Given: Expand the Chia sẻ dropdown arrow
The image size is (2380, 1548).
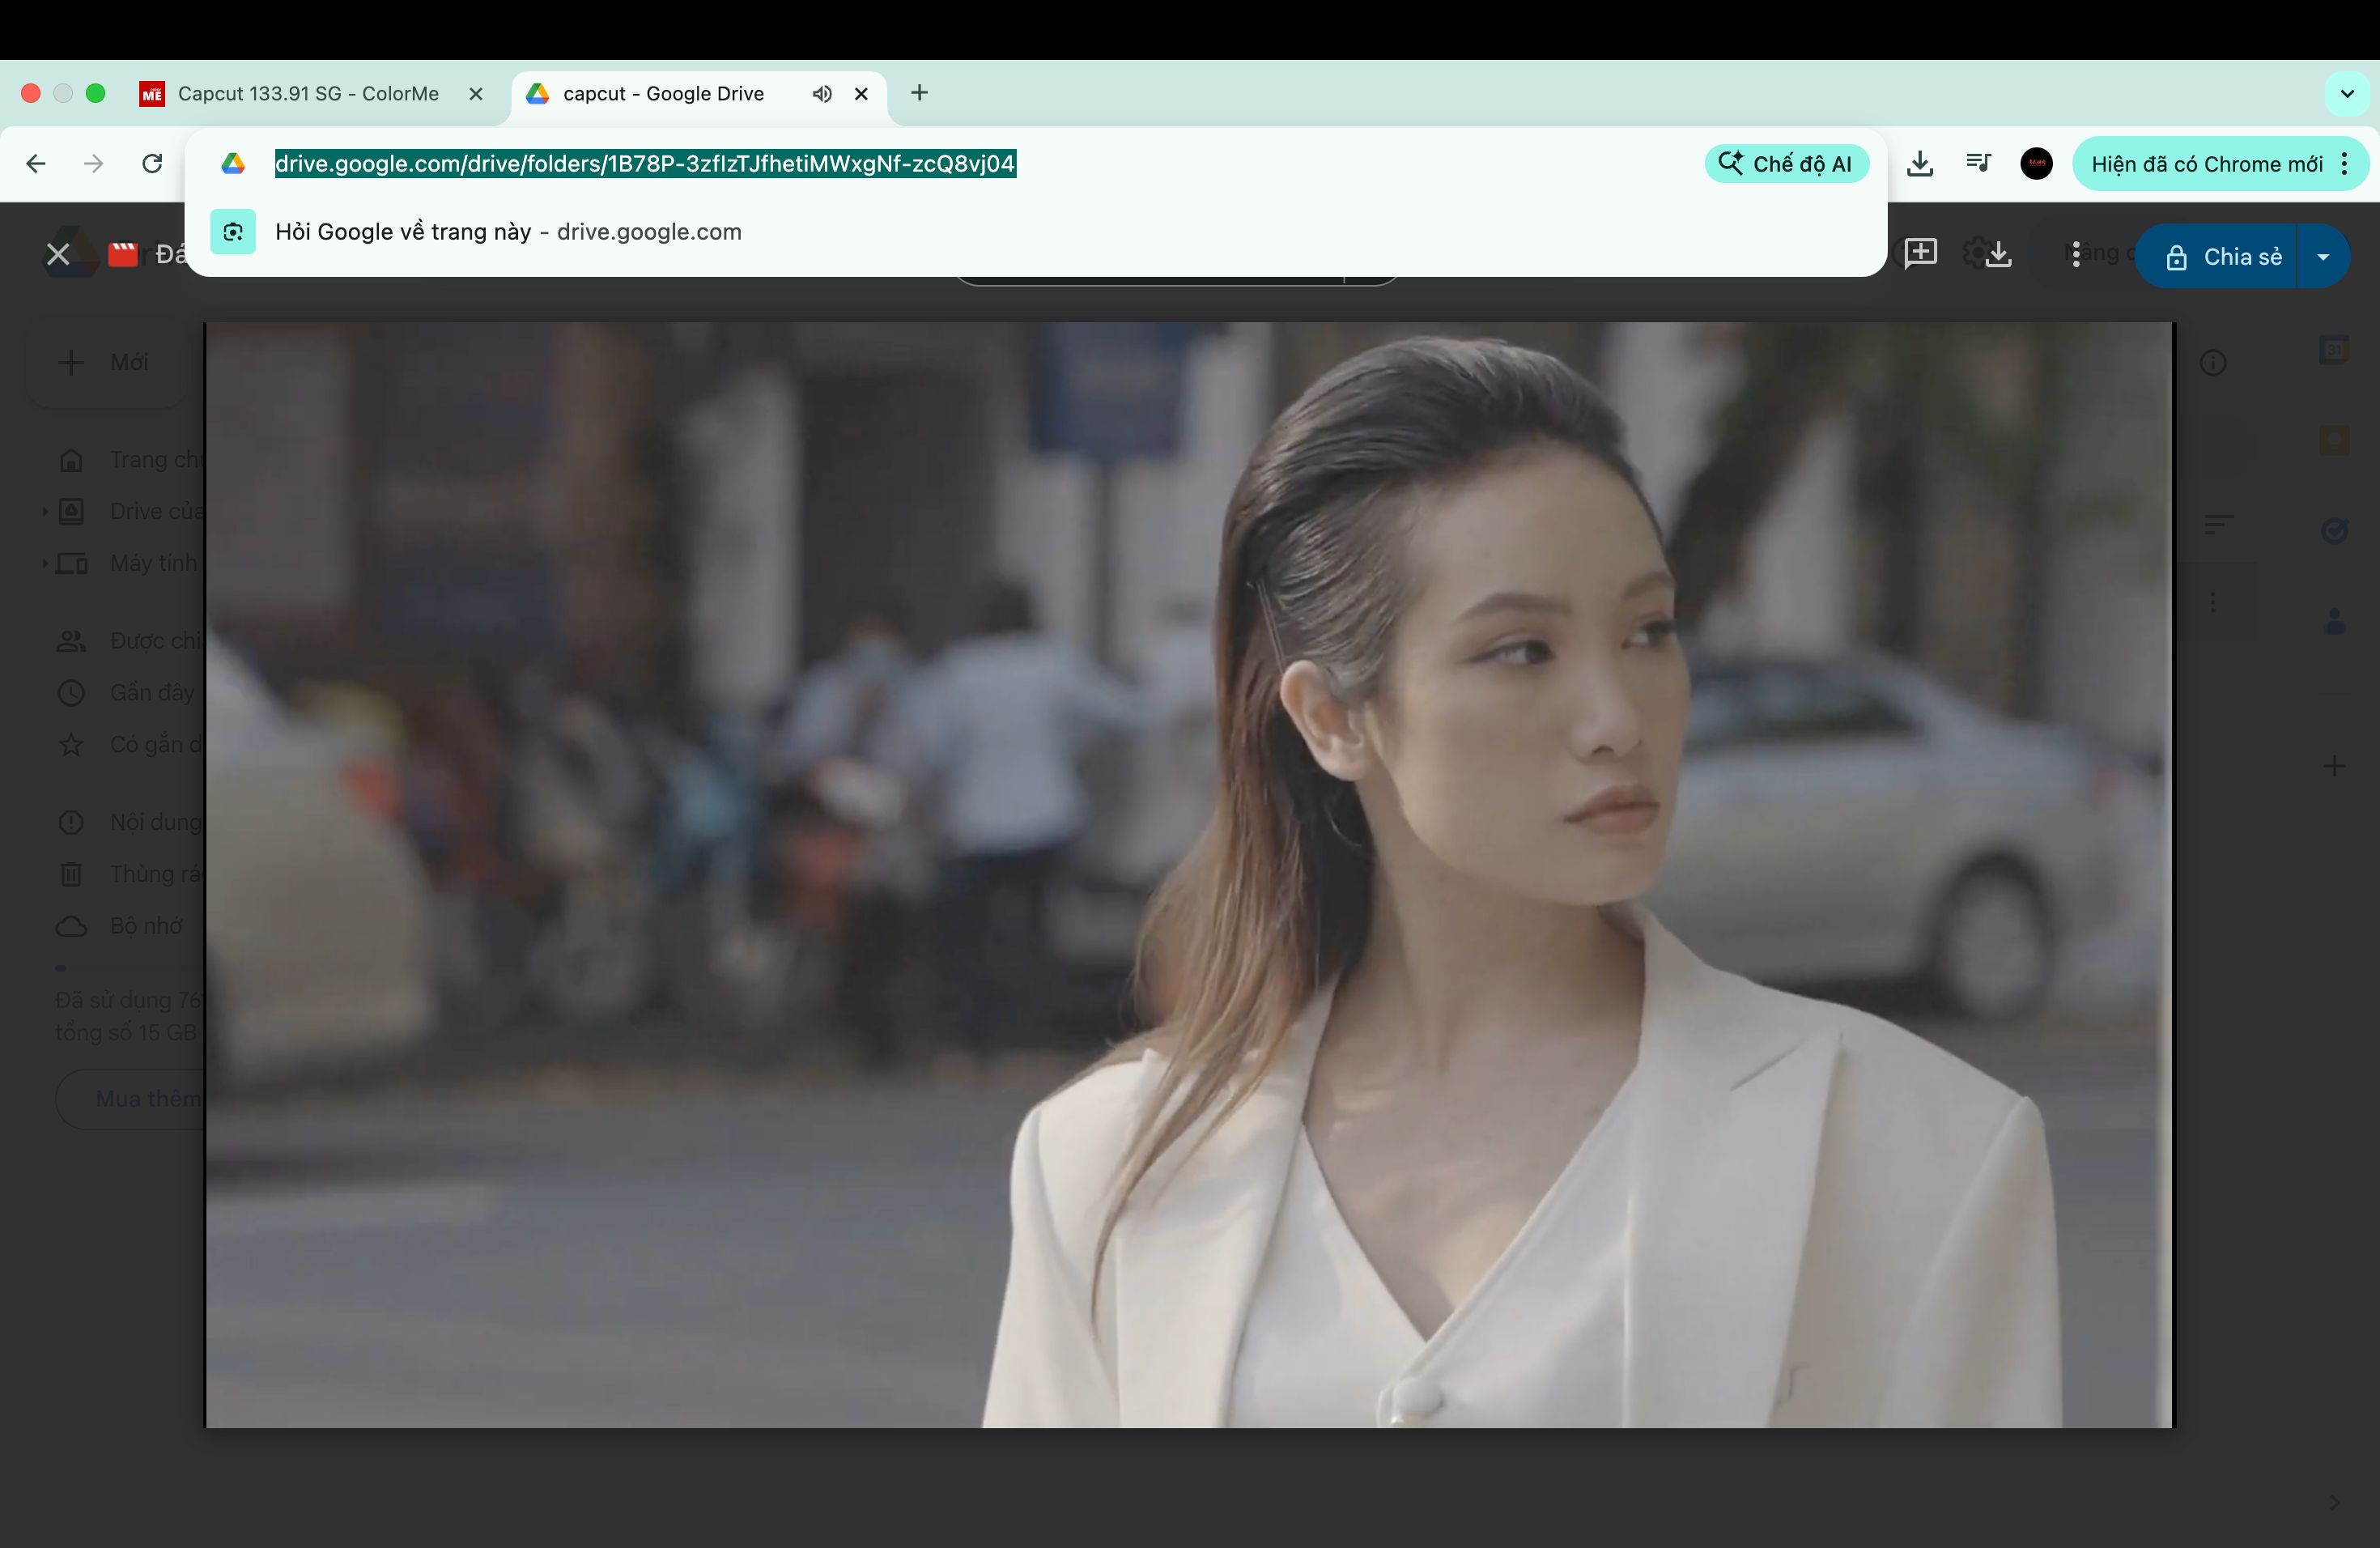Looking at the screenshot, I should (2323, 257).
